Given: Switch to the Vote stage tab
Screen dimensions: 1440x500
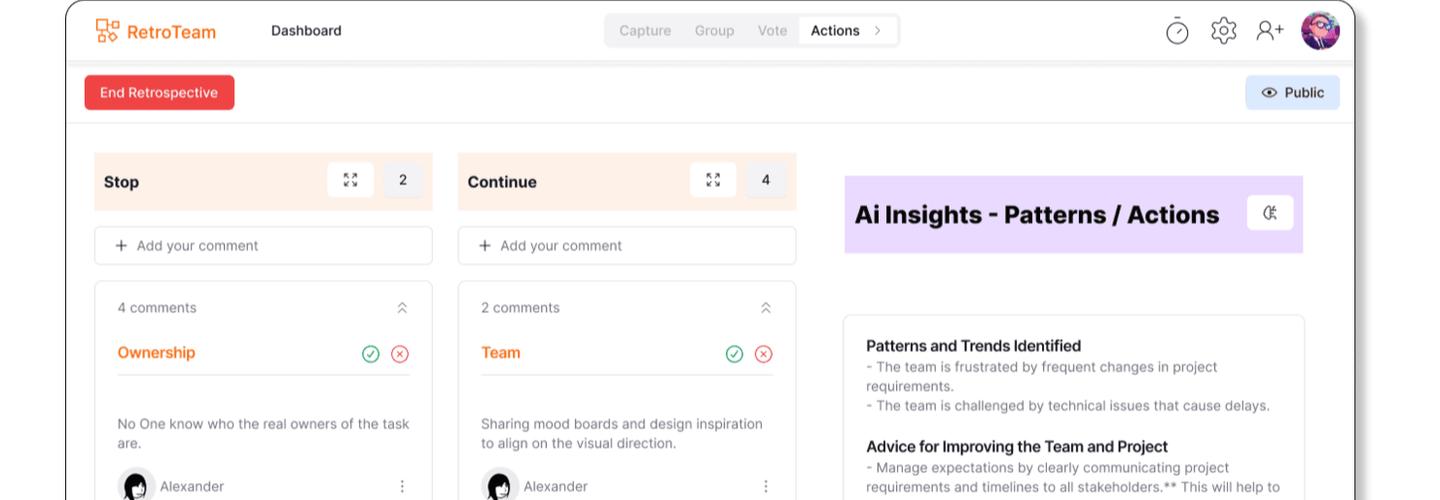Looking at the screenshot, I should (772, 31).
